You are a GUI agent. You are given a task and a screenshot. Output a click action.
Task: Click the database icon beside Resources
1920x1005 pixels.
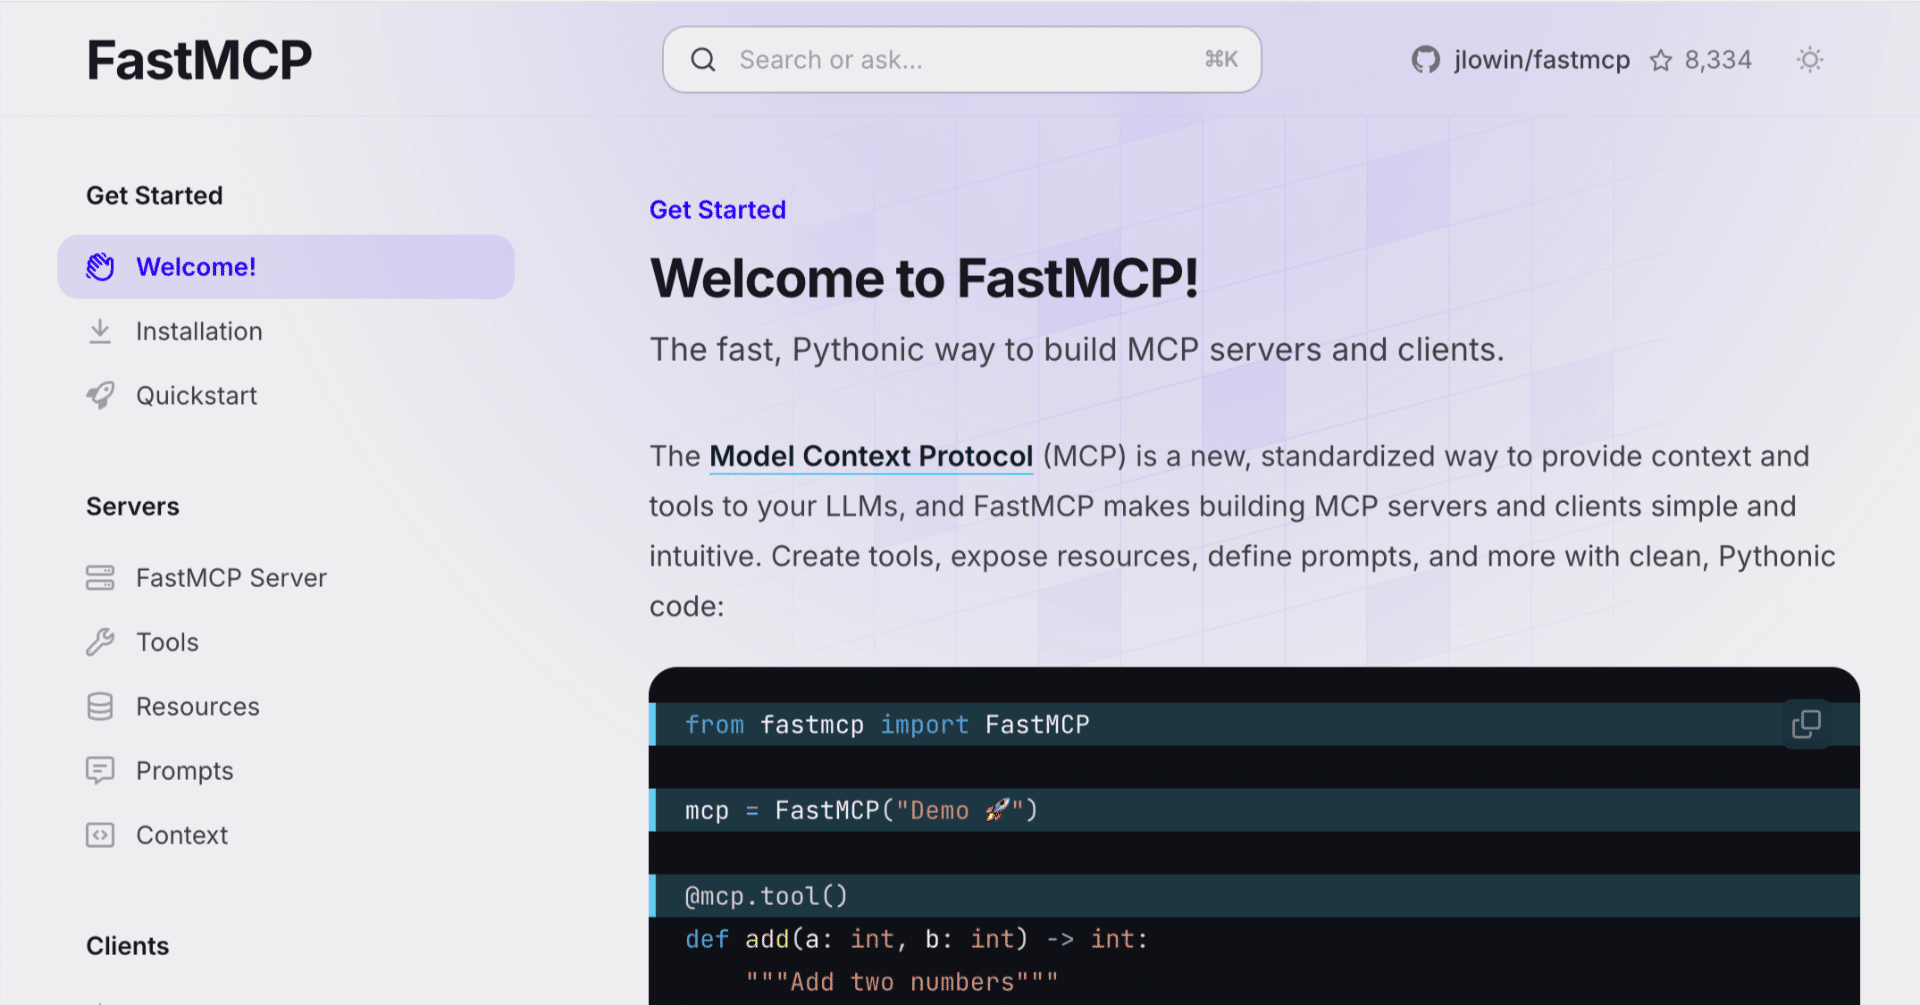100,705
